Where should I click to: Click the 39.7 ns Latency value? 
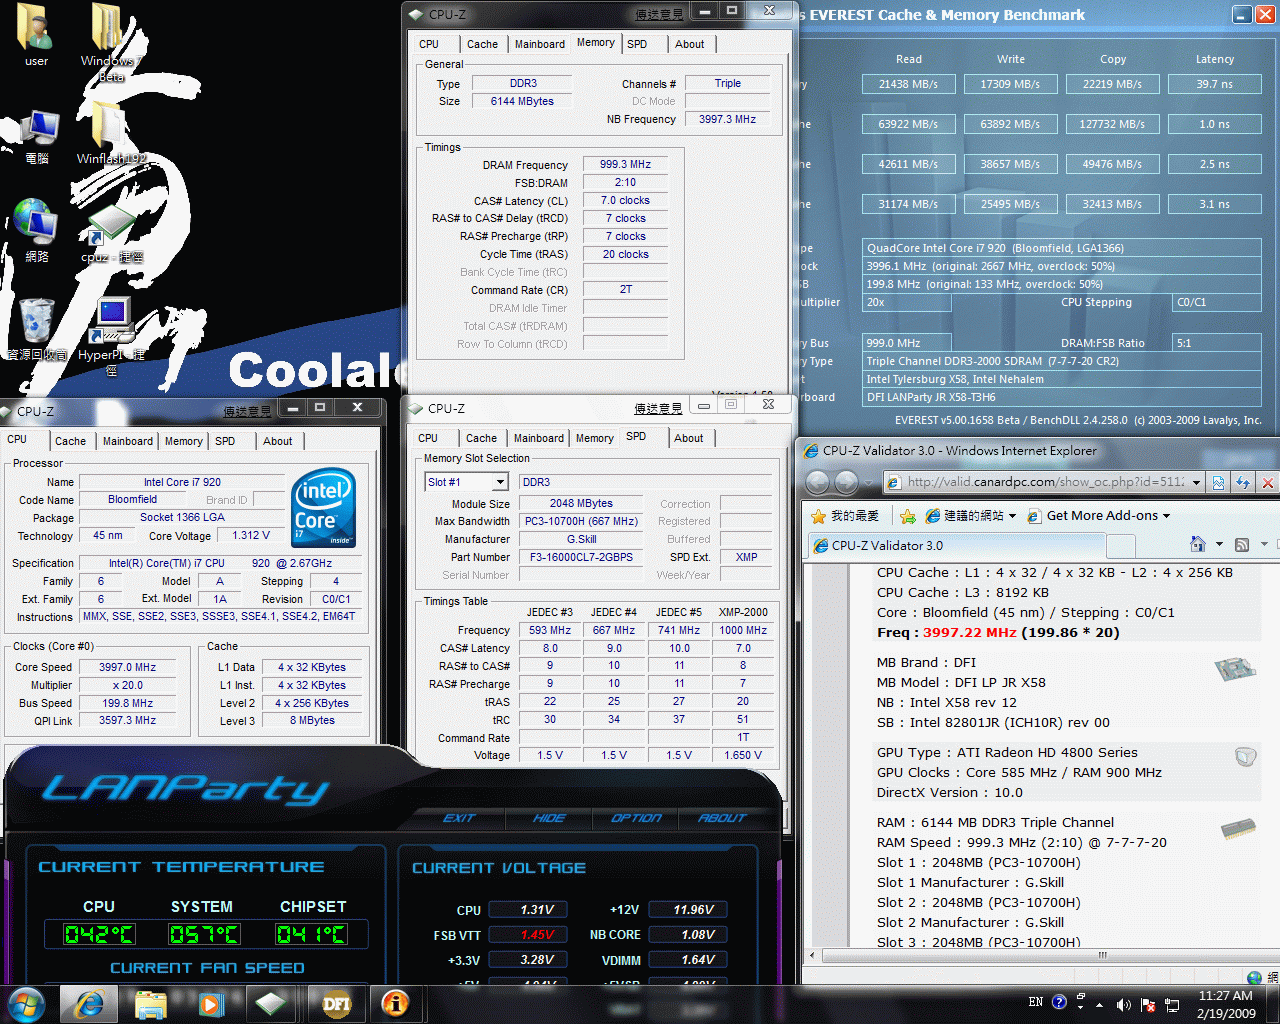coord(1214,84)
